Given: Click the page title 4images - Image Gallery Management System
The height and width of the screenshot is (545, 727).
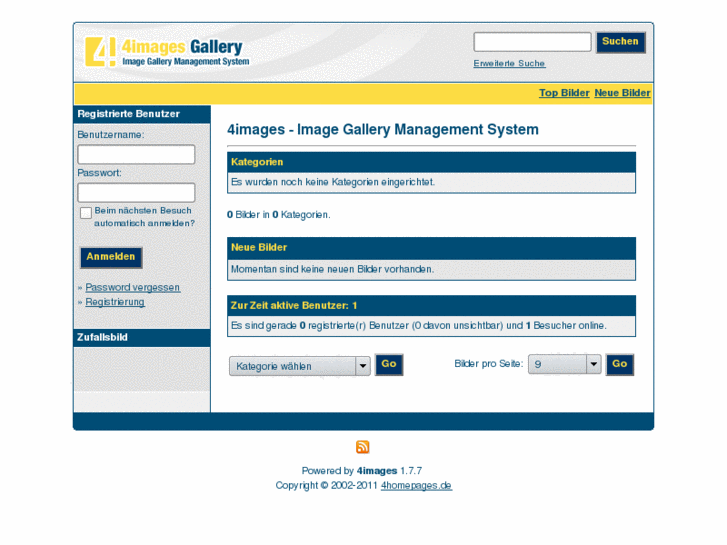Looking at the screenshot, I should pyautogui.click(x=383, y=129).
